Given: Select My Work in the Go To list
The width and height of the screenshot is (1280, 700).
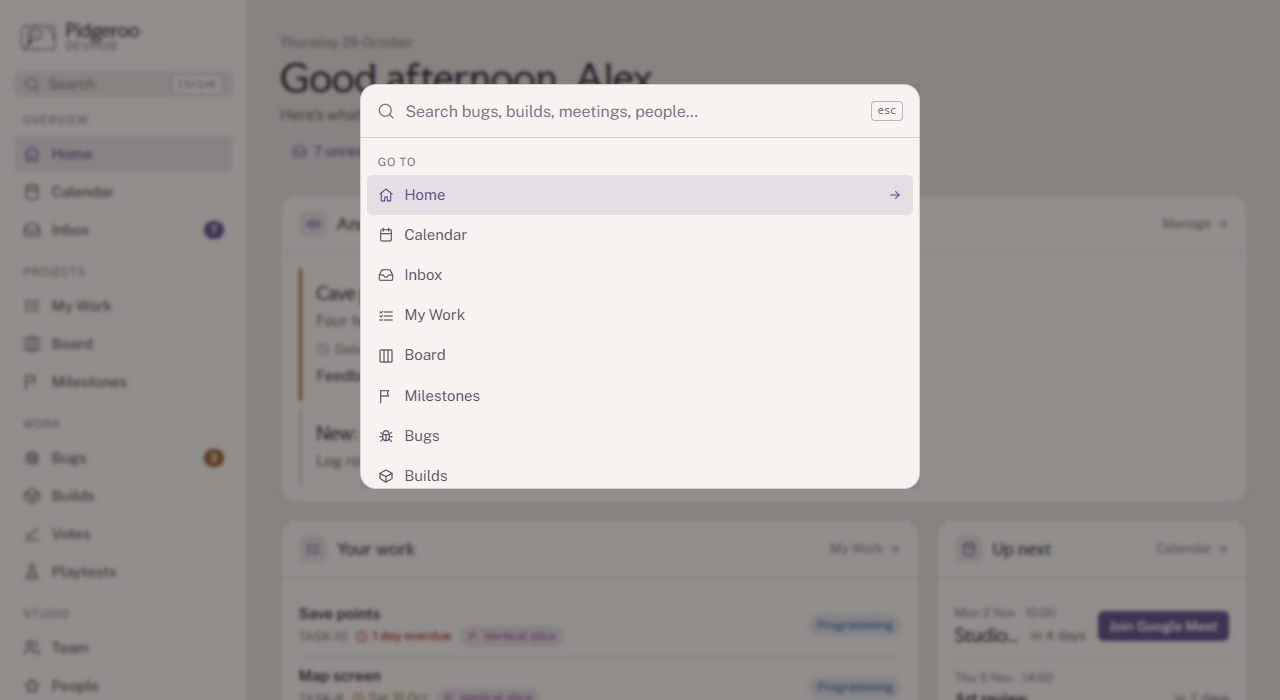Looking at the screenshot, I should 640,315.
